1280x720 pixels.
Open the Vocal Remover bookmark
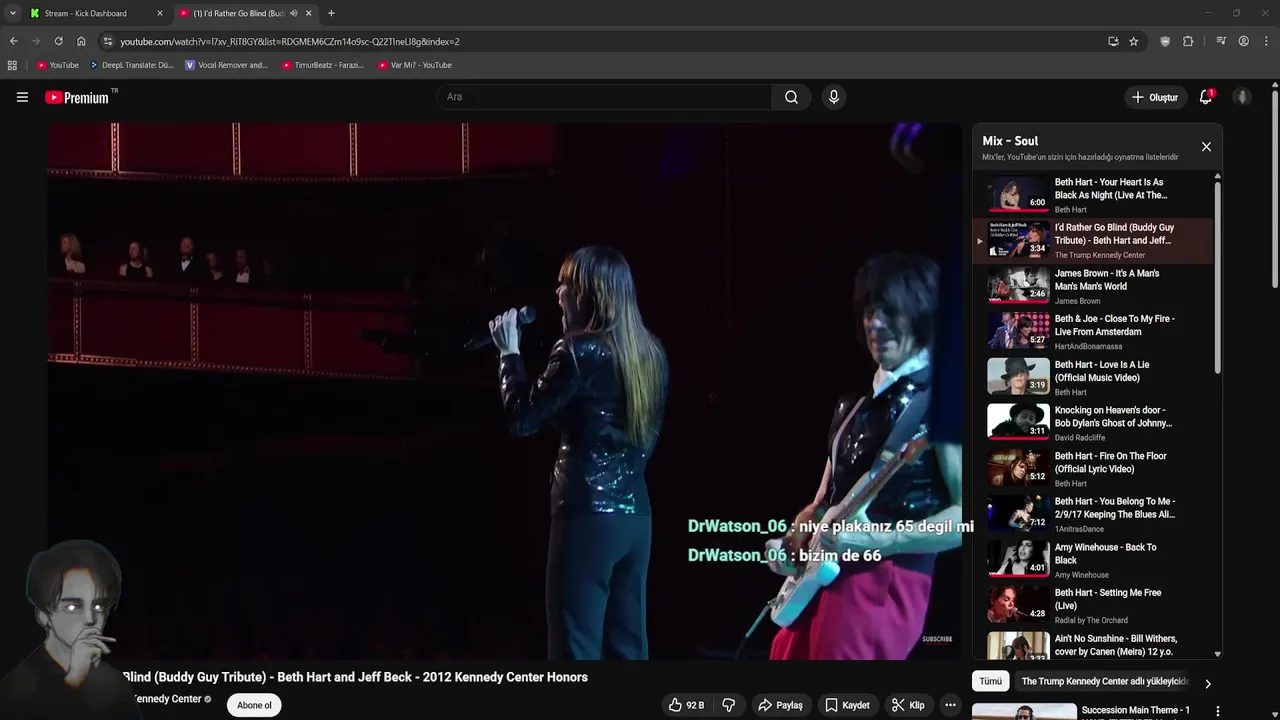227,65
